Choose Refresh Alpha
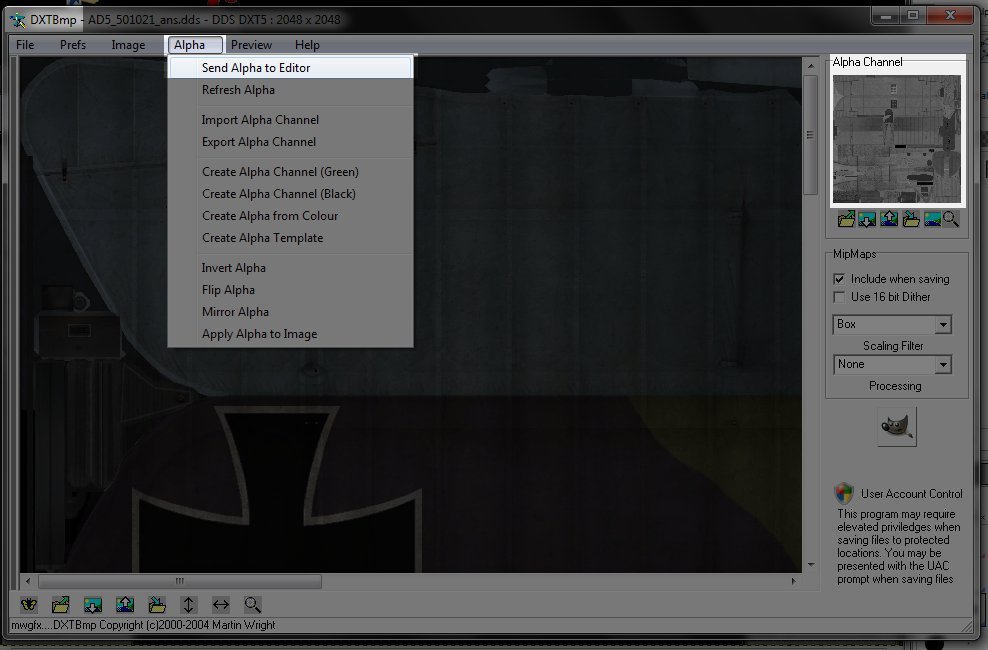 click(290, 89)
